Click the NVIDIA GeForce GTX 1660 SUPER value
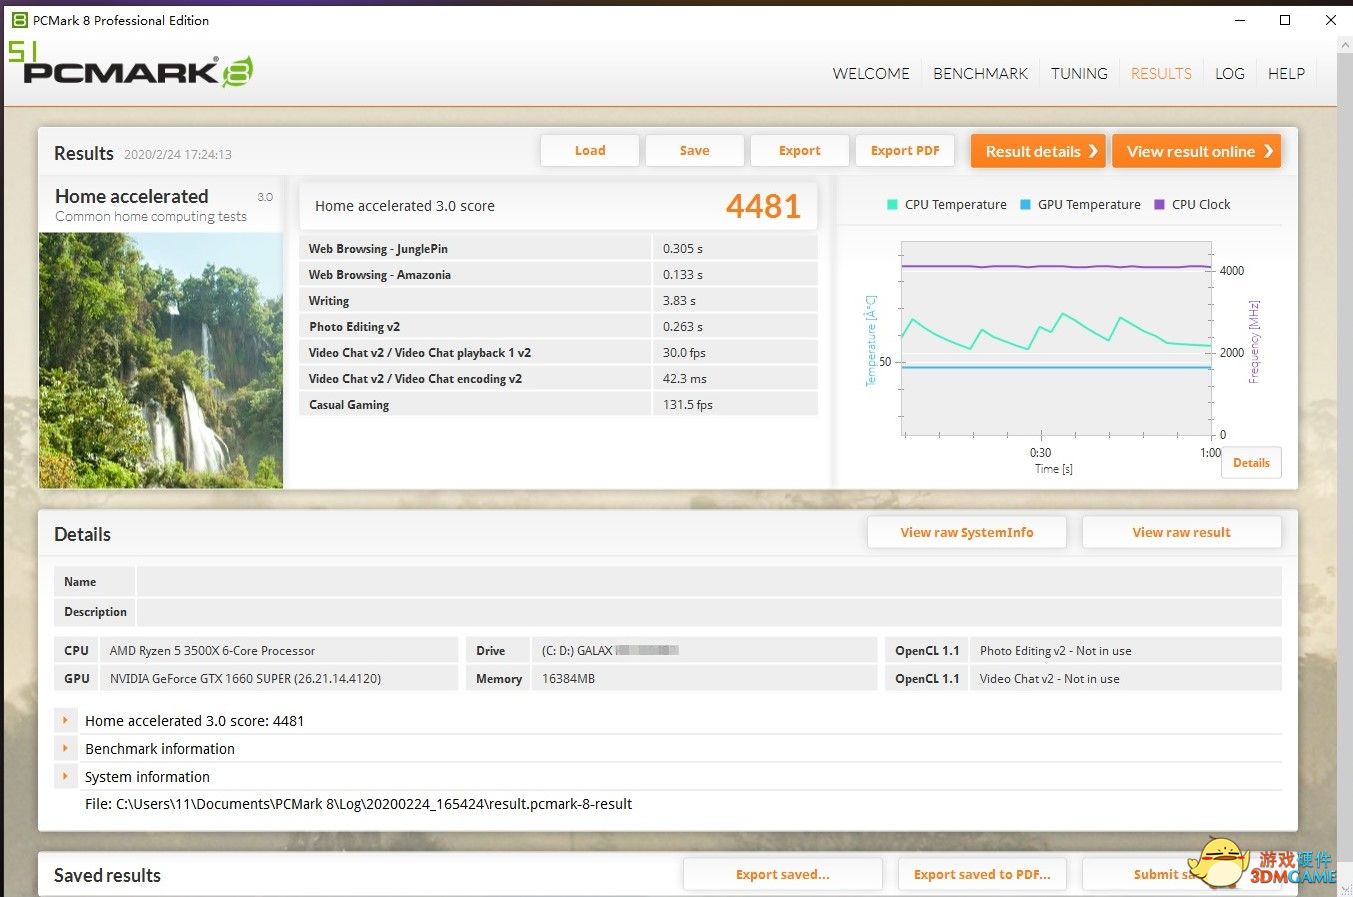The height and width of the screenshot is (897, 1353). pyautogui.click(x=245, y=679)
